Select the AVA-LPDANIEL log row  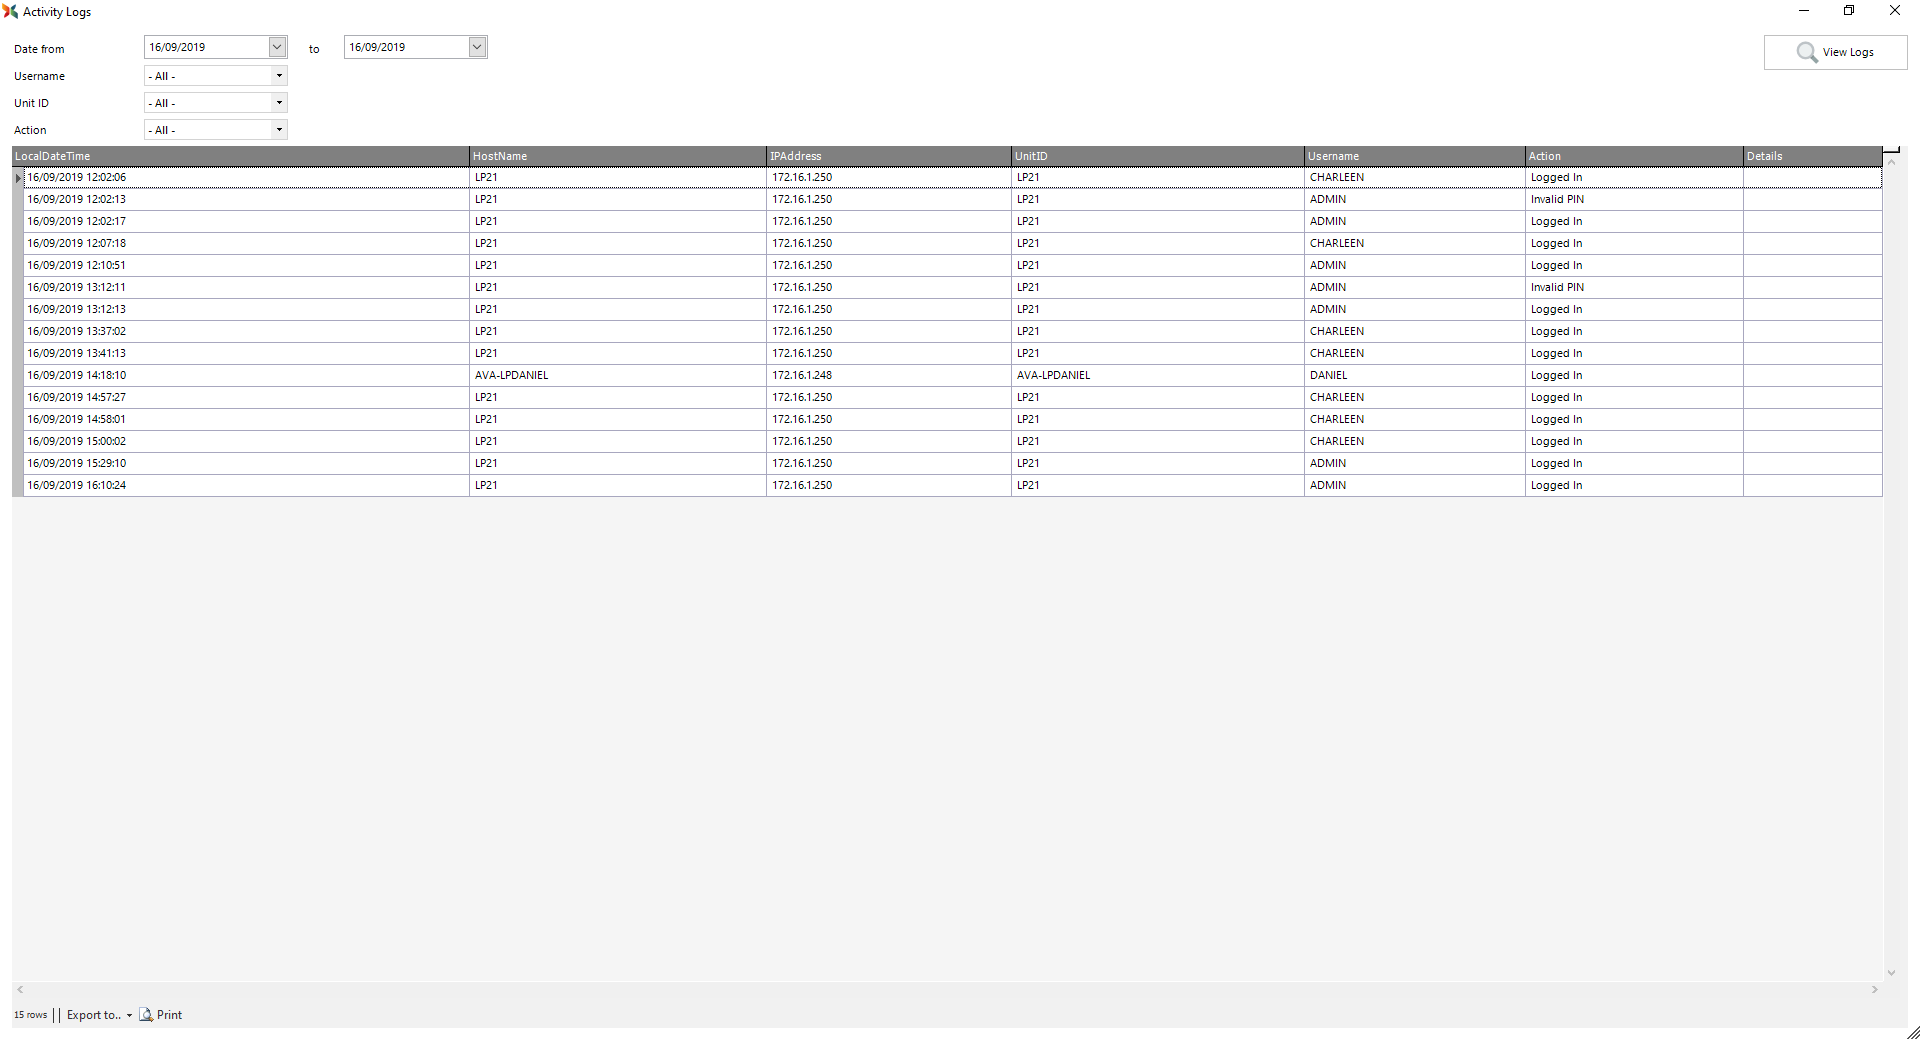[511, 375]
